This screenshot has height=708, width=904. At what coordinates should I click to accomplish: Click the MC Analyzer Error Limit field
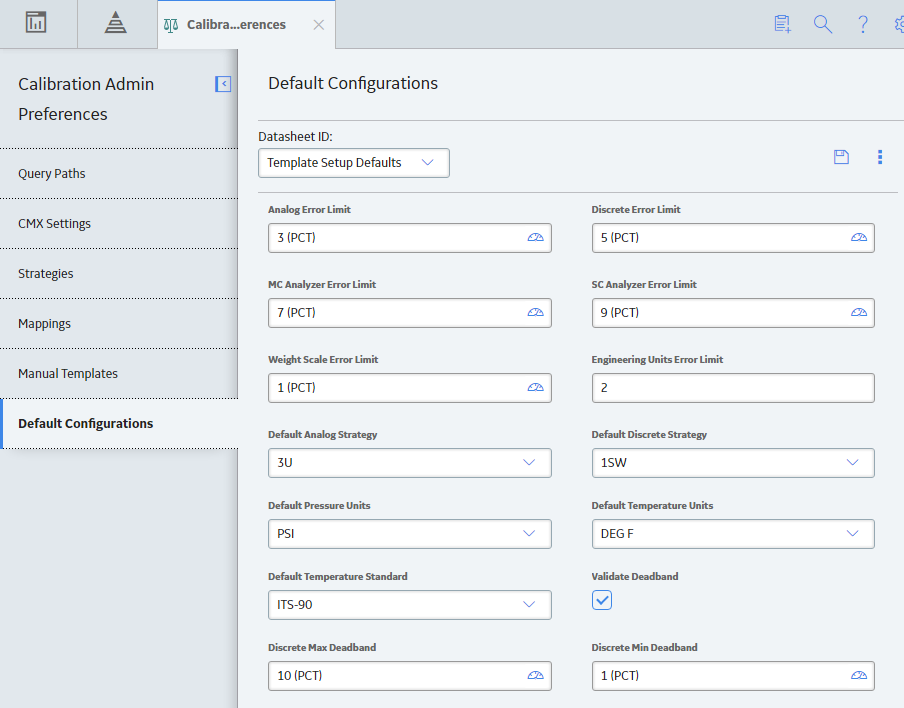point(410,312)
